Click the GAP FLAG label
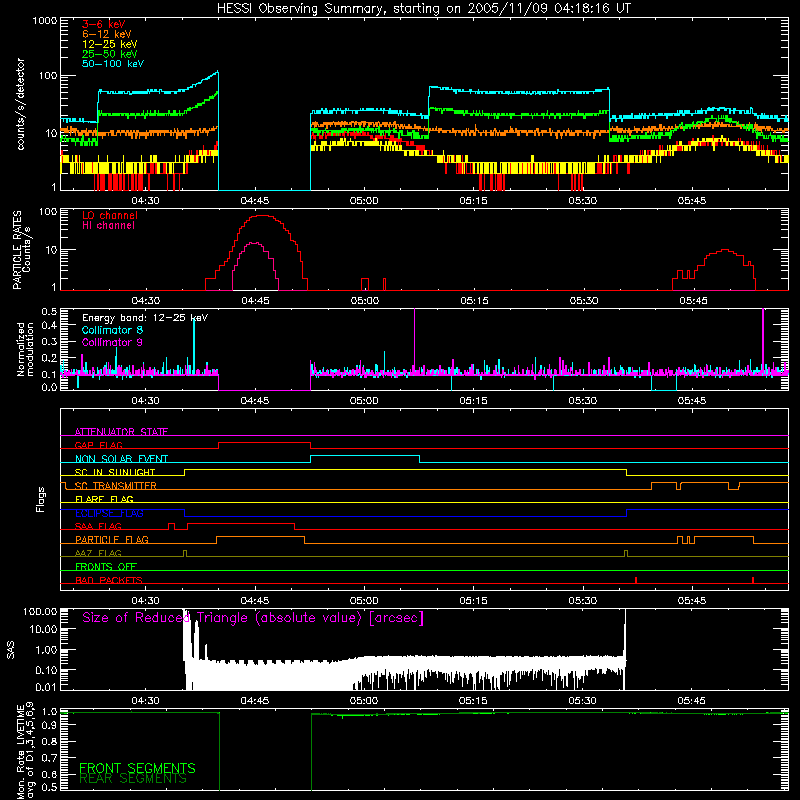The image size is (800, 800). click(x=99, y=445)
